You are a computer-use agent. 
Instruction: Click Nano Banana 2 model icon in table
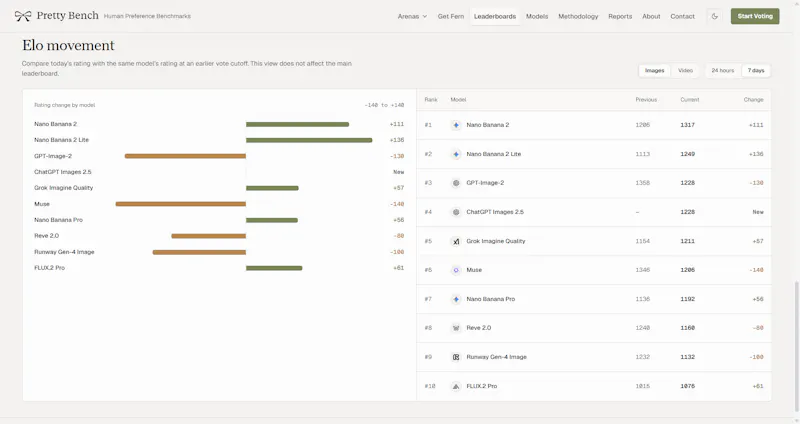pyautogui.click(x=456, y=125)
